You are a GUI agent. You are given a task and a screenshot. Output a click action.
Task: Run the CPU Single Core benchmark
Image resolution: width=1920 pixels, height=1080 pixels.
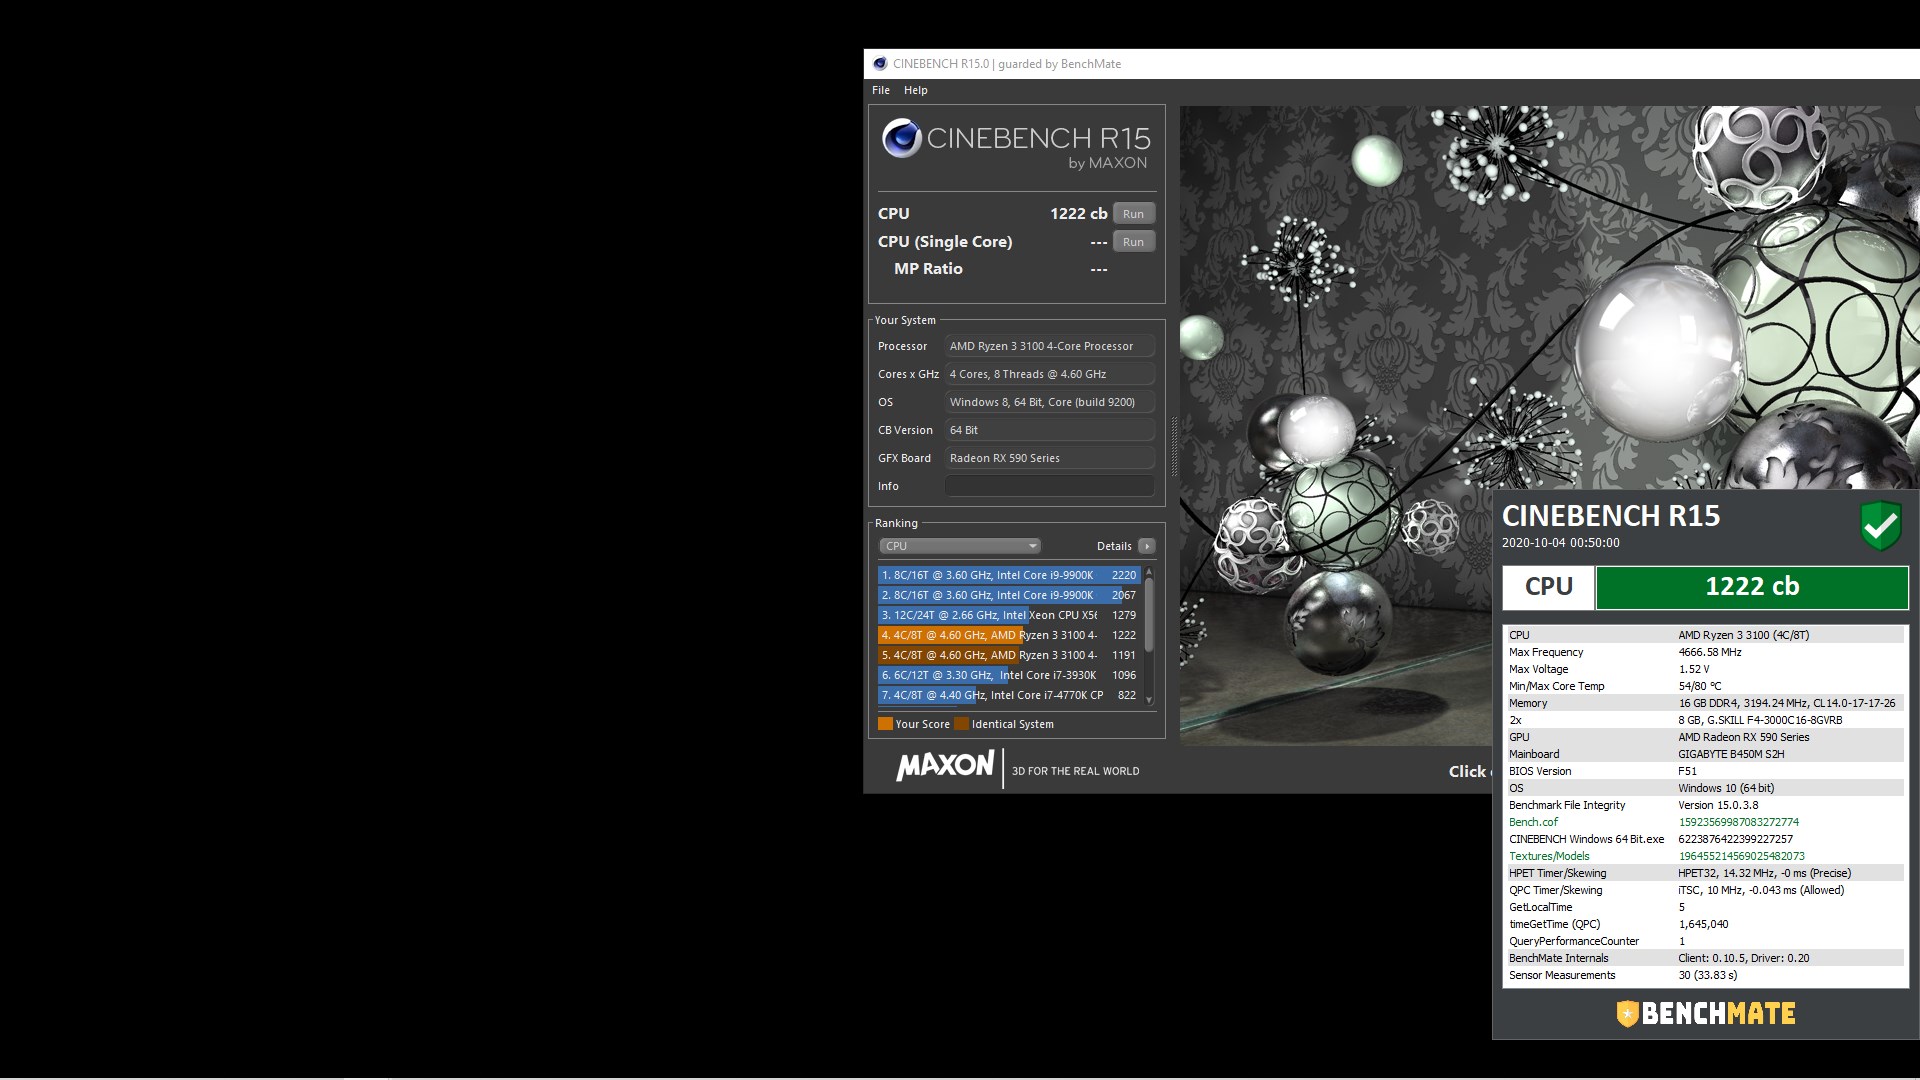[1133, 242]
